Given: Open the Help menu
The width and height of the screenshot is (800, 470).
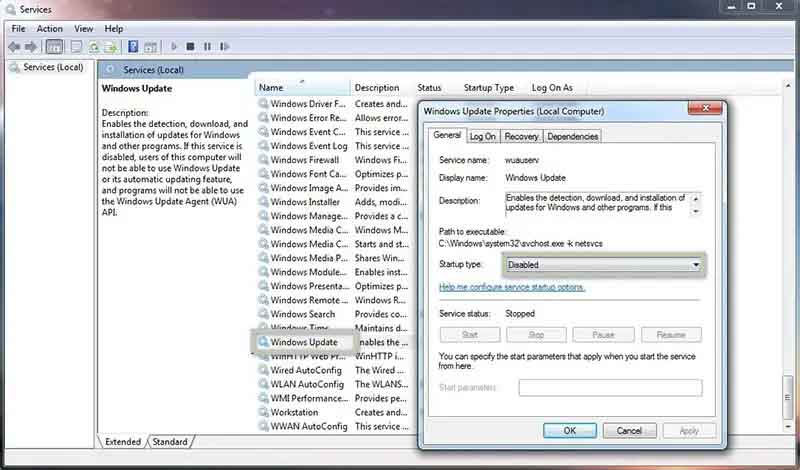Looking at the screenshot, I should (x=114, y=29).
